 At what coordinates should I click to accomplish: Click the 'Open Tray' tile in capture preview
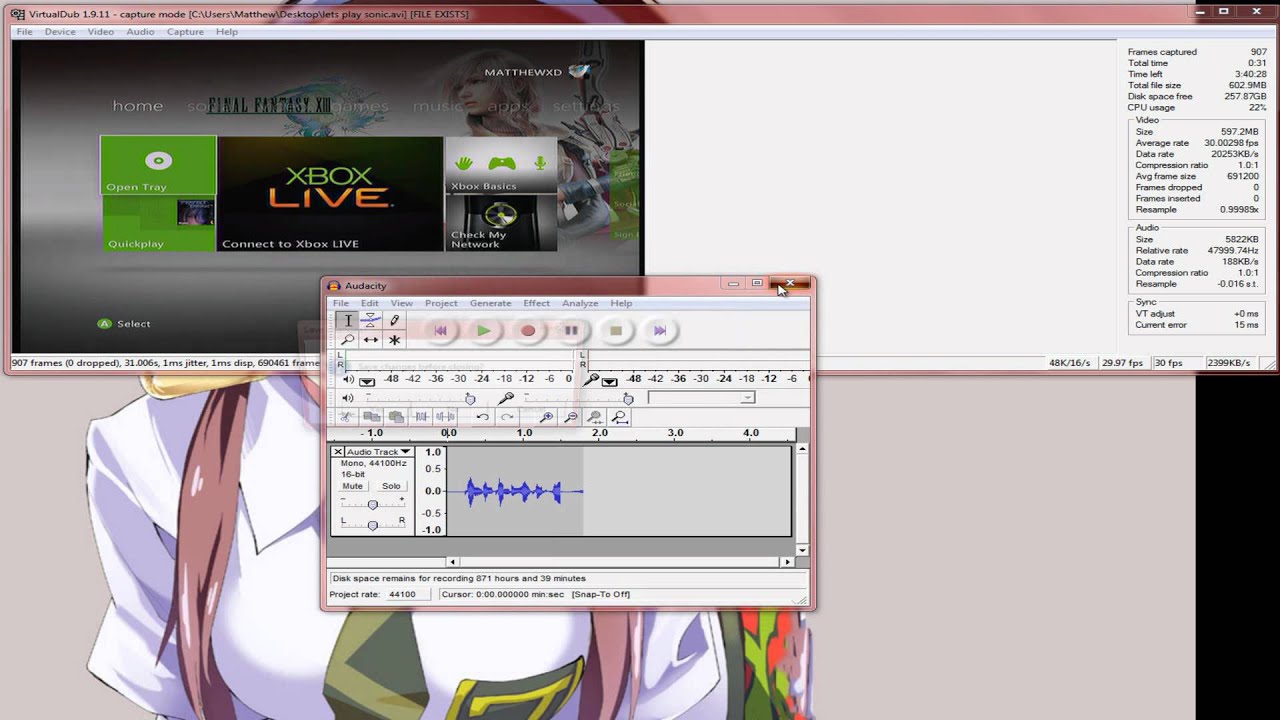[158, 165]
